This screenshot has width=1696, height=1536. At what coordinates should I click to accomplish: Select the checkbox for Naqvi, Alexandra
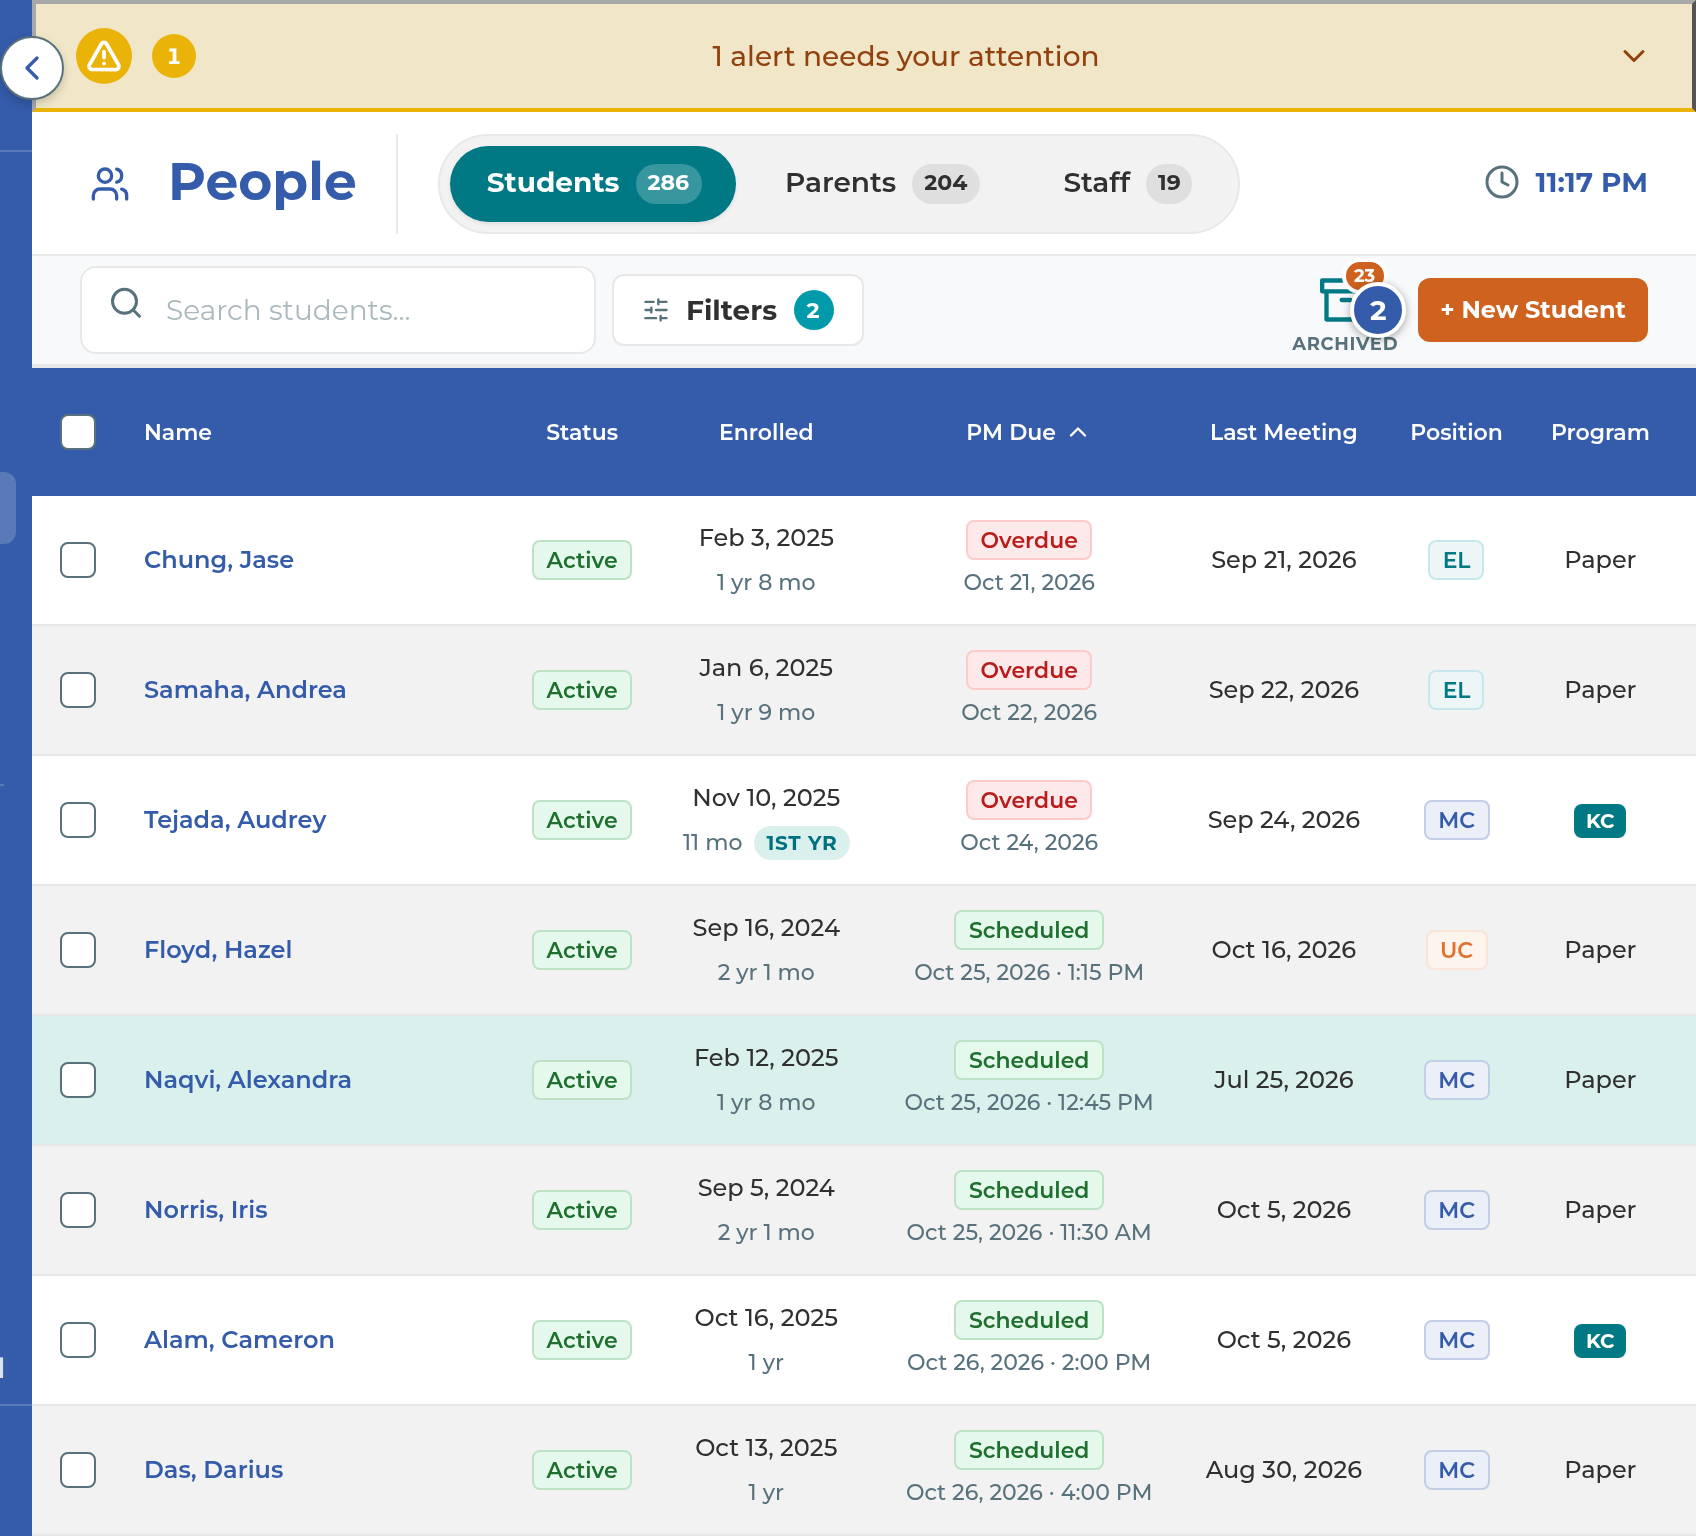click(78, 1080)
